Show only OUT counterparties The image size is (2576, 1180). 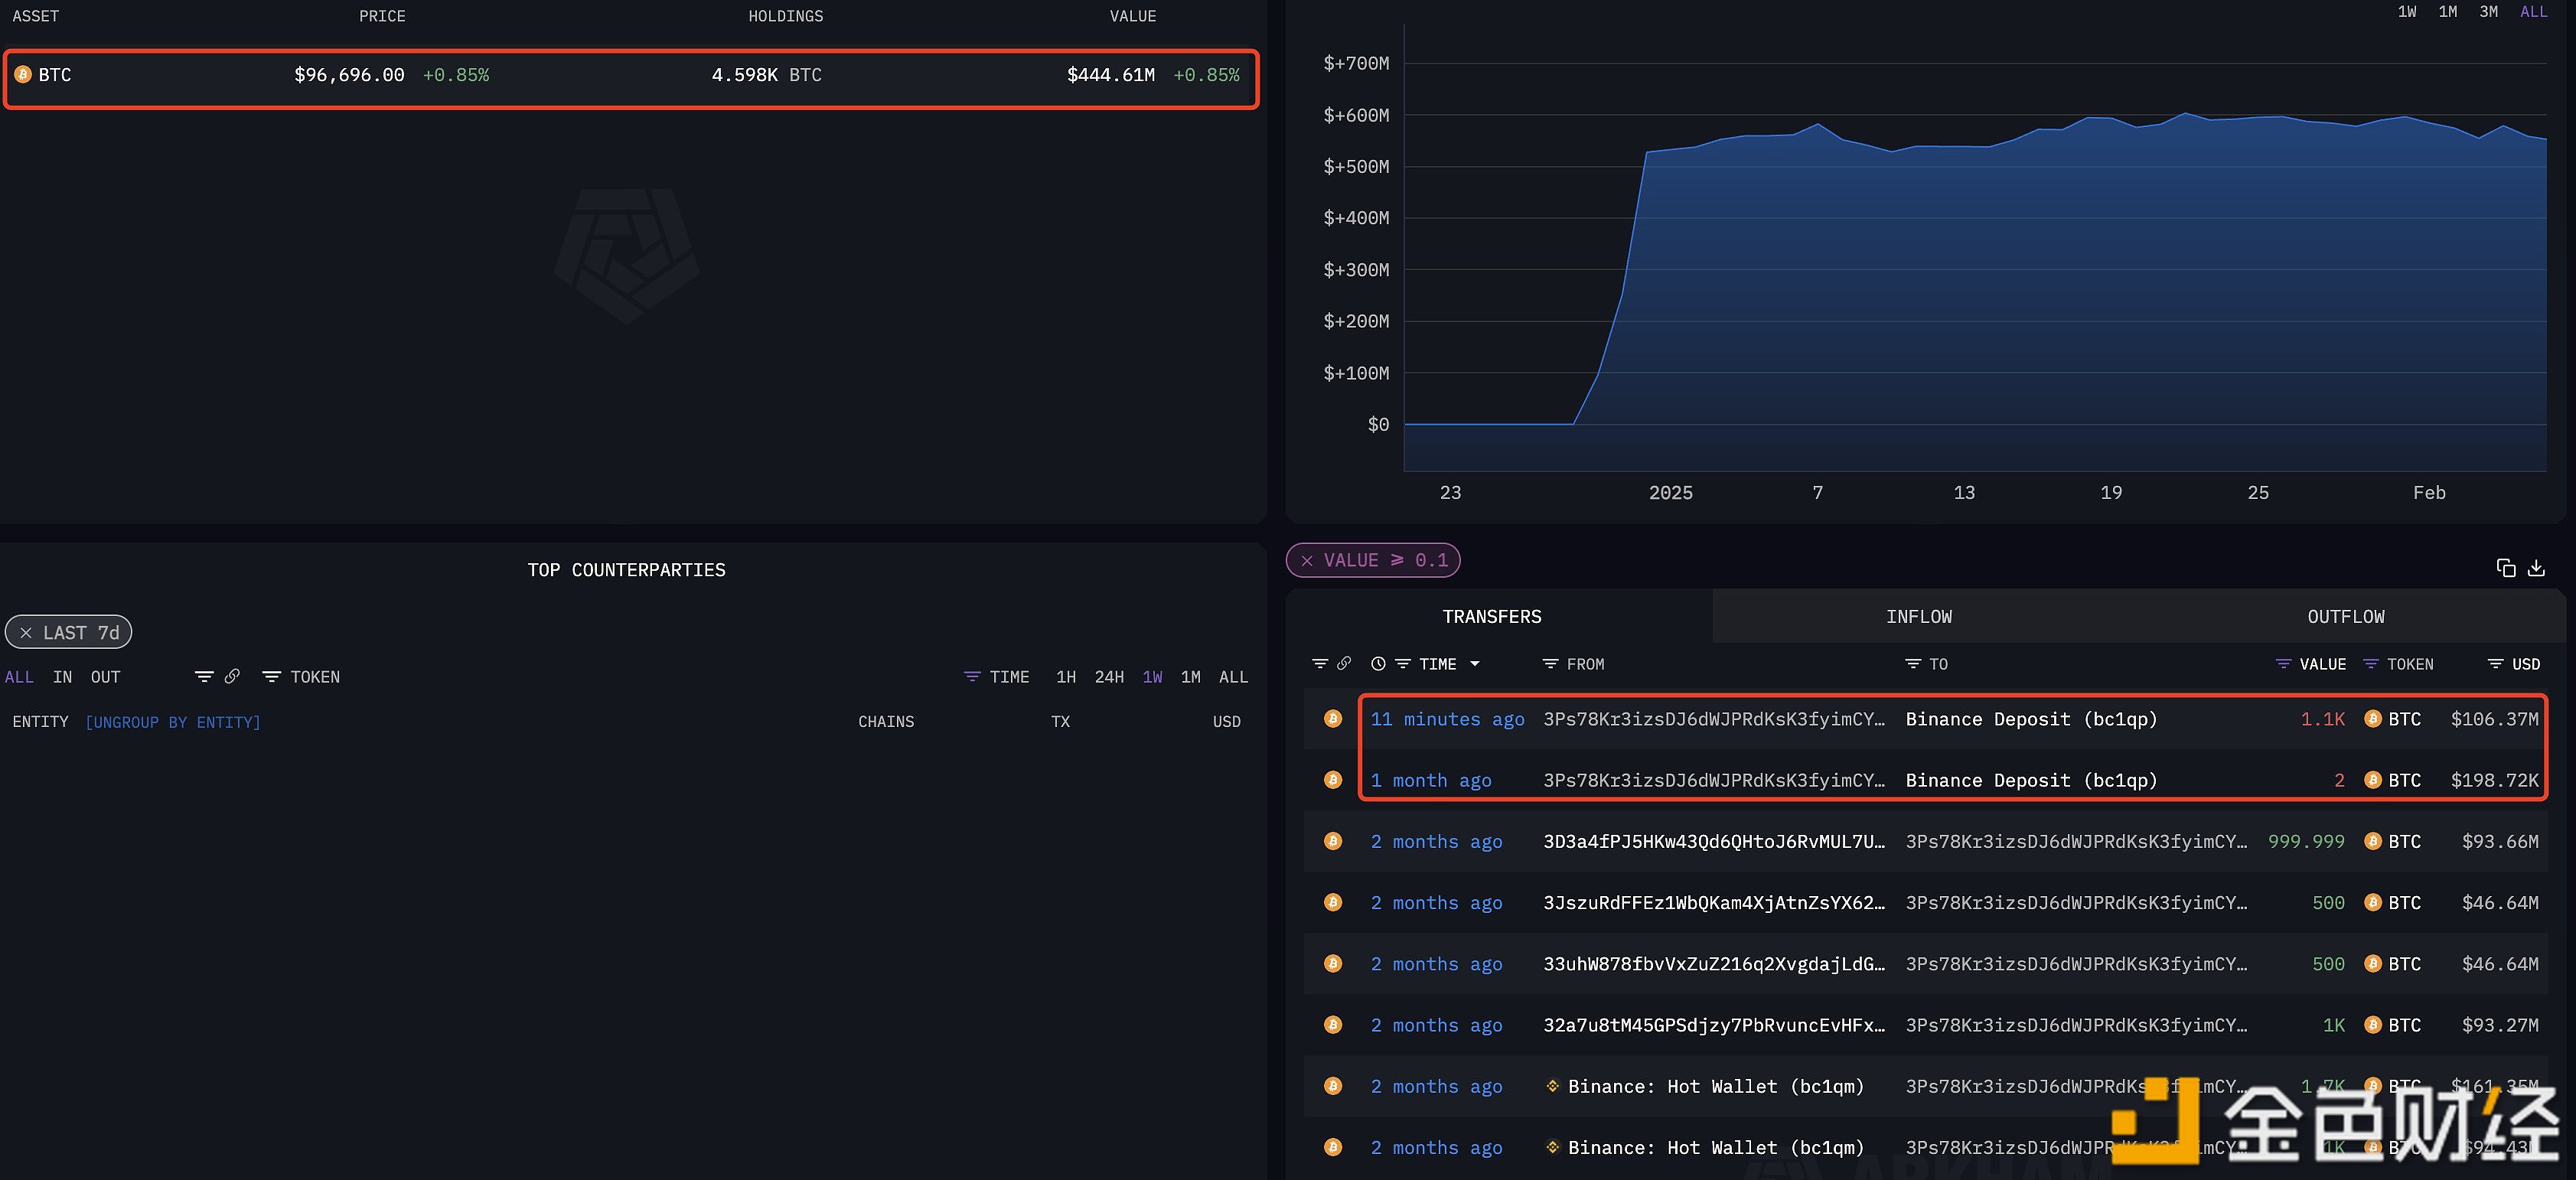105,677
